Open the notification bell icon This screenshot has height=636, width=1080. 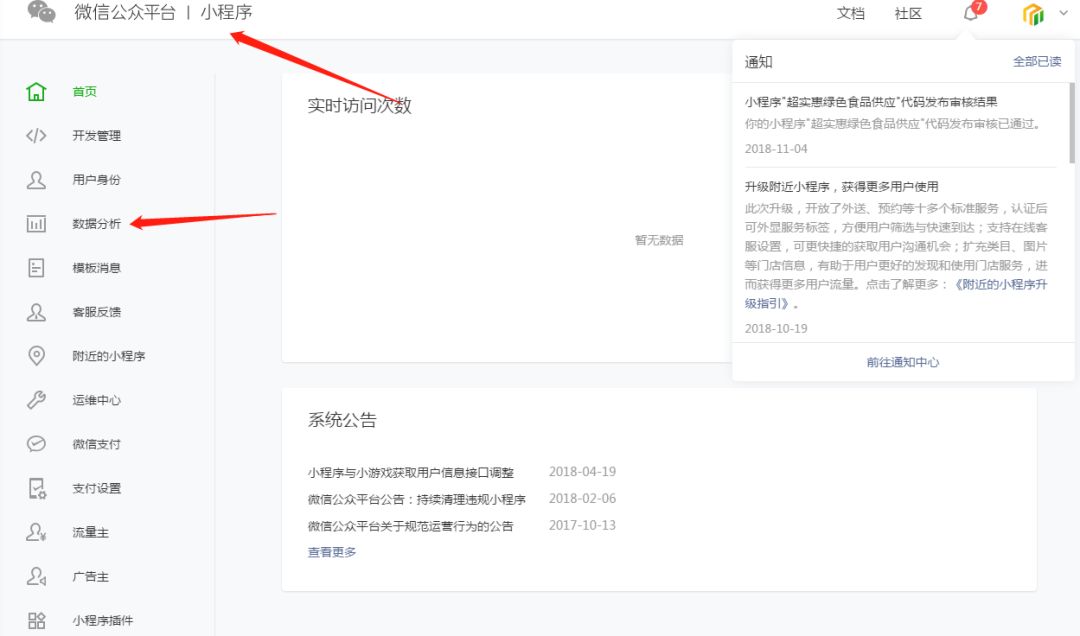pos(971,12)
